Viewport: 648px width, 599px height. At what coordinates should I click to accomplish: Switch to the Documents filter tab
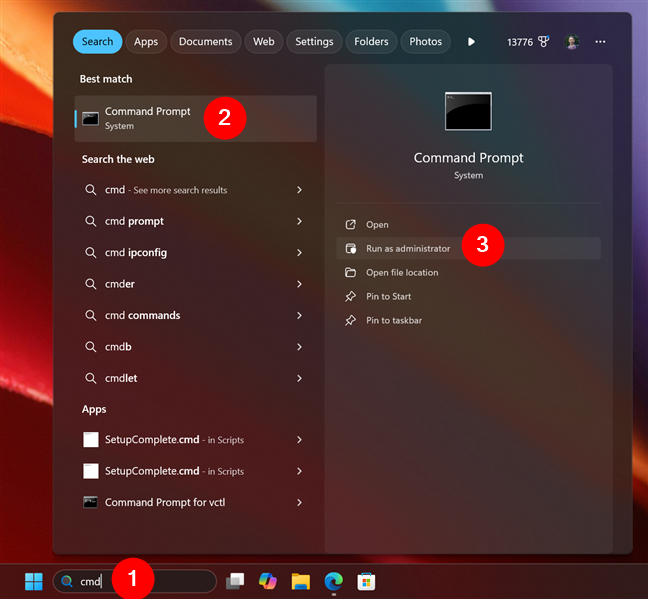(205, 42)
